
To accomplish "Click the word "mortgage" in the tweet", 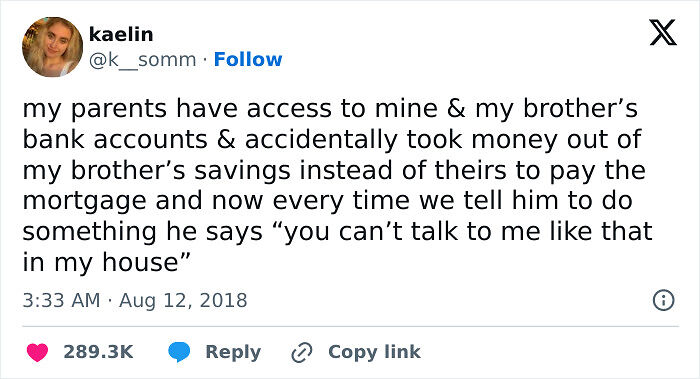I will click(84, 201).
